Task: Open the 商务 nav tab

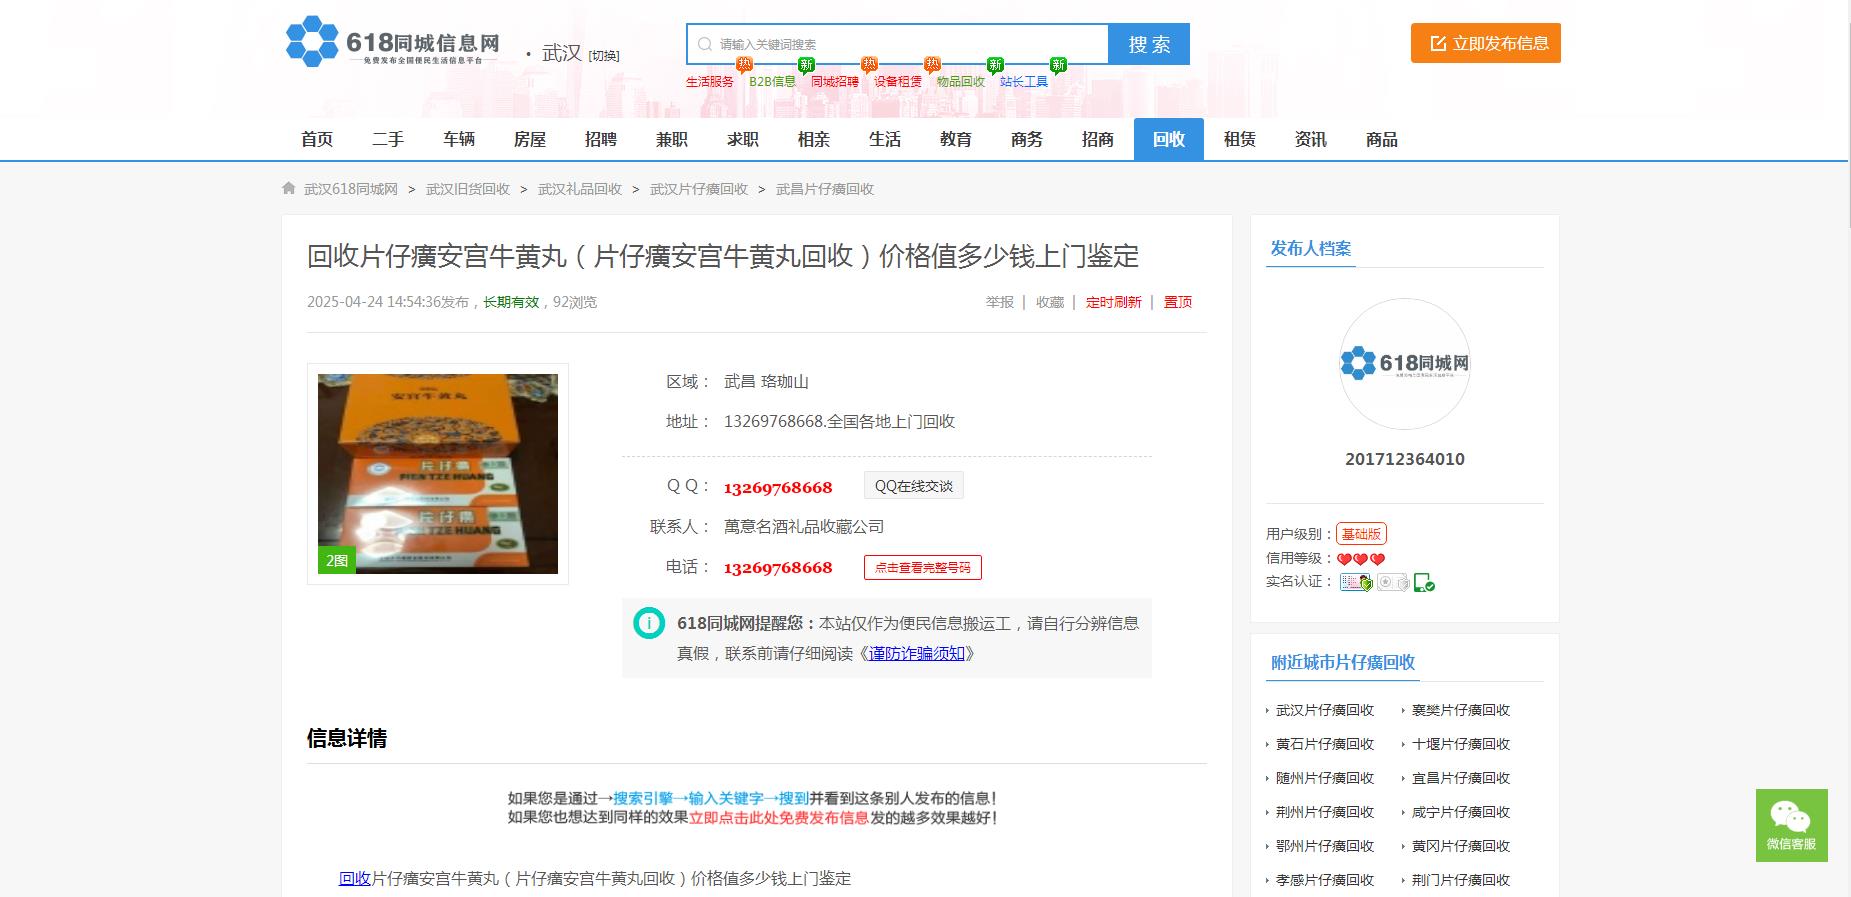Action: 1027,139
